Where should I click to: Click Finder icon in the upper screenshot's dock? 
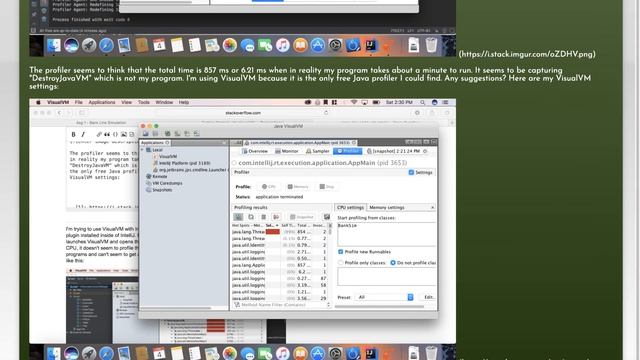(x=54, y=45)
